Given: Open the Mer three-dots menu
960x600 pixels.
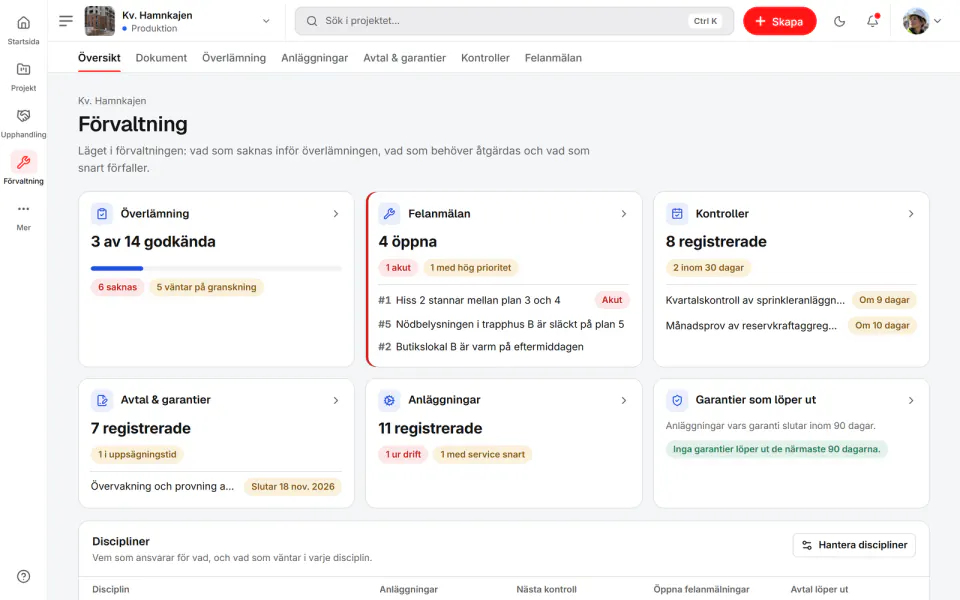Looking at the screenshot, I should click(23, 209).
